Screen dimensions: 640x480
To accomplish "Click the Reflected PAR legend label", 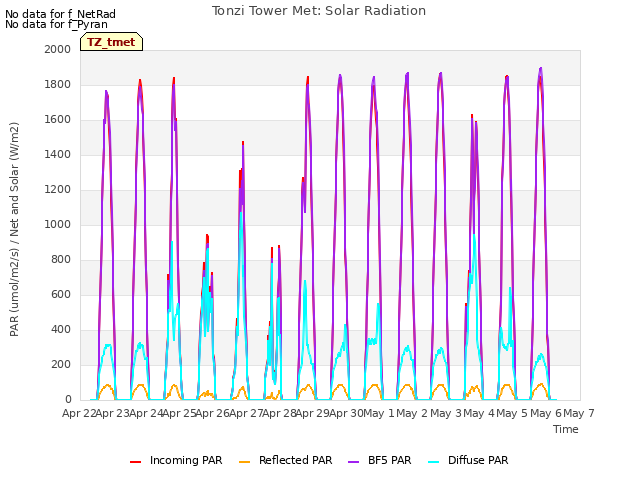I will tap(296, 460).
